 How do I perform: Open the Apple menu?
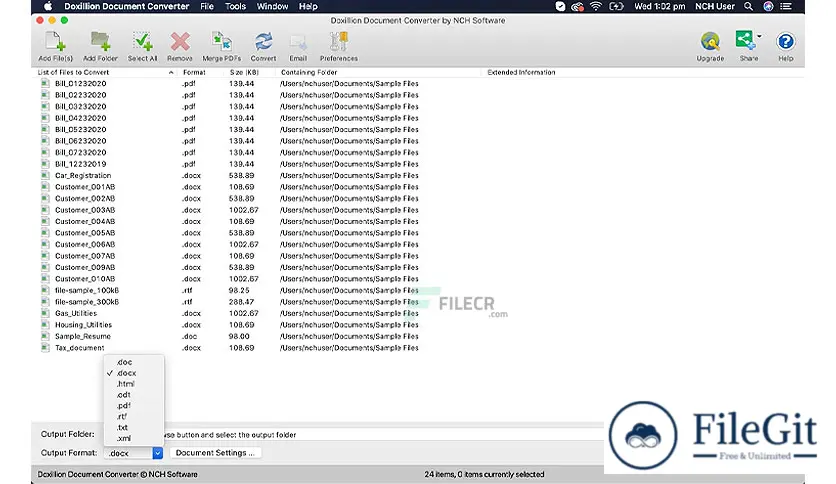click(48, 6)
